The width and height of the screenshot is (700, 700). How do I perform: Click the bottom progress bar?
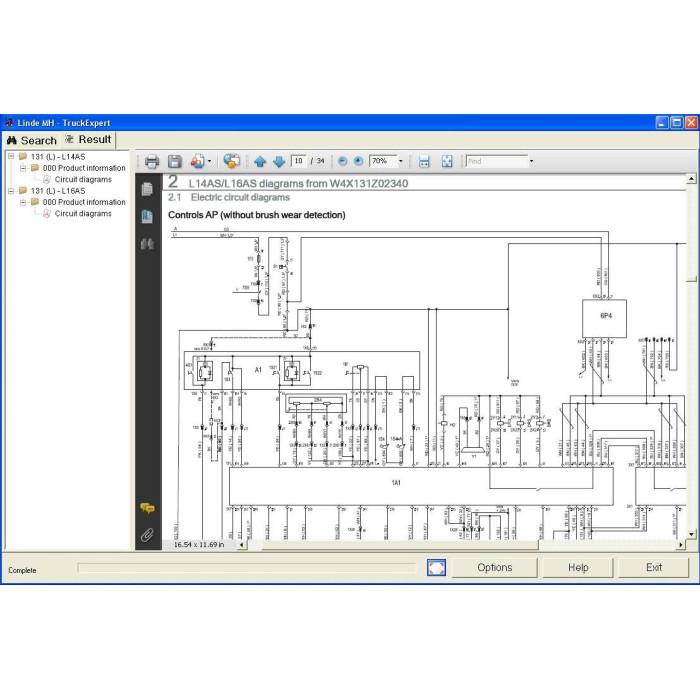[x=246, y=568]
